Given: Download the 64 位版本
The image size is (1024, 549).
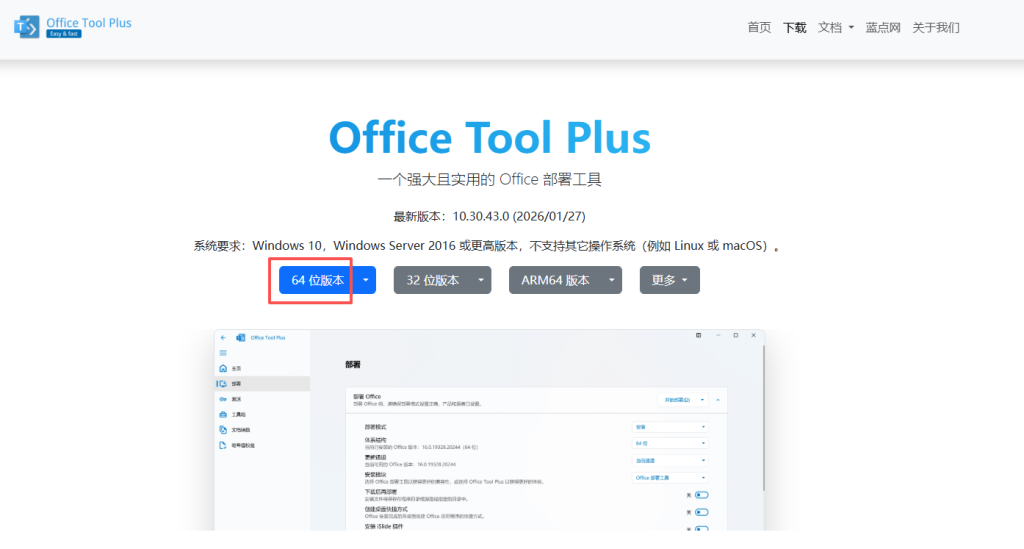Looking at the screenshot, I should point(317,280).
